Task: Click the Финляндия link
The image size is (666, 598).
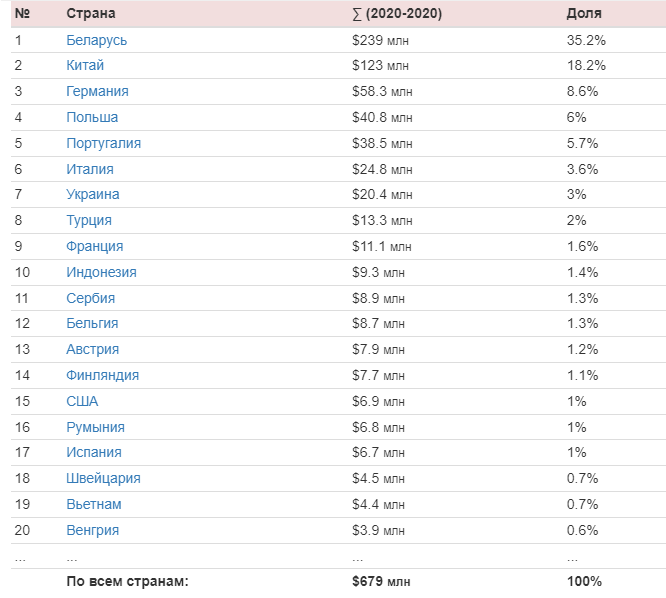Action: [102, 375]
